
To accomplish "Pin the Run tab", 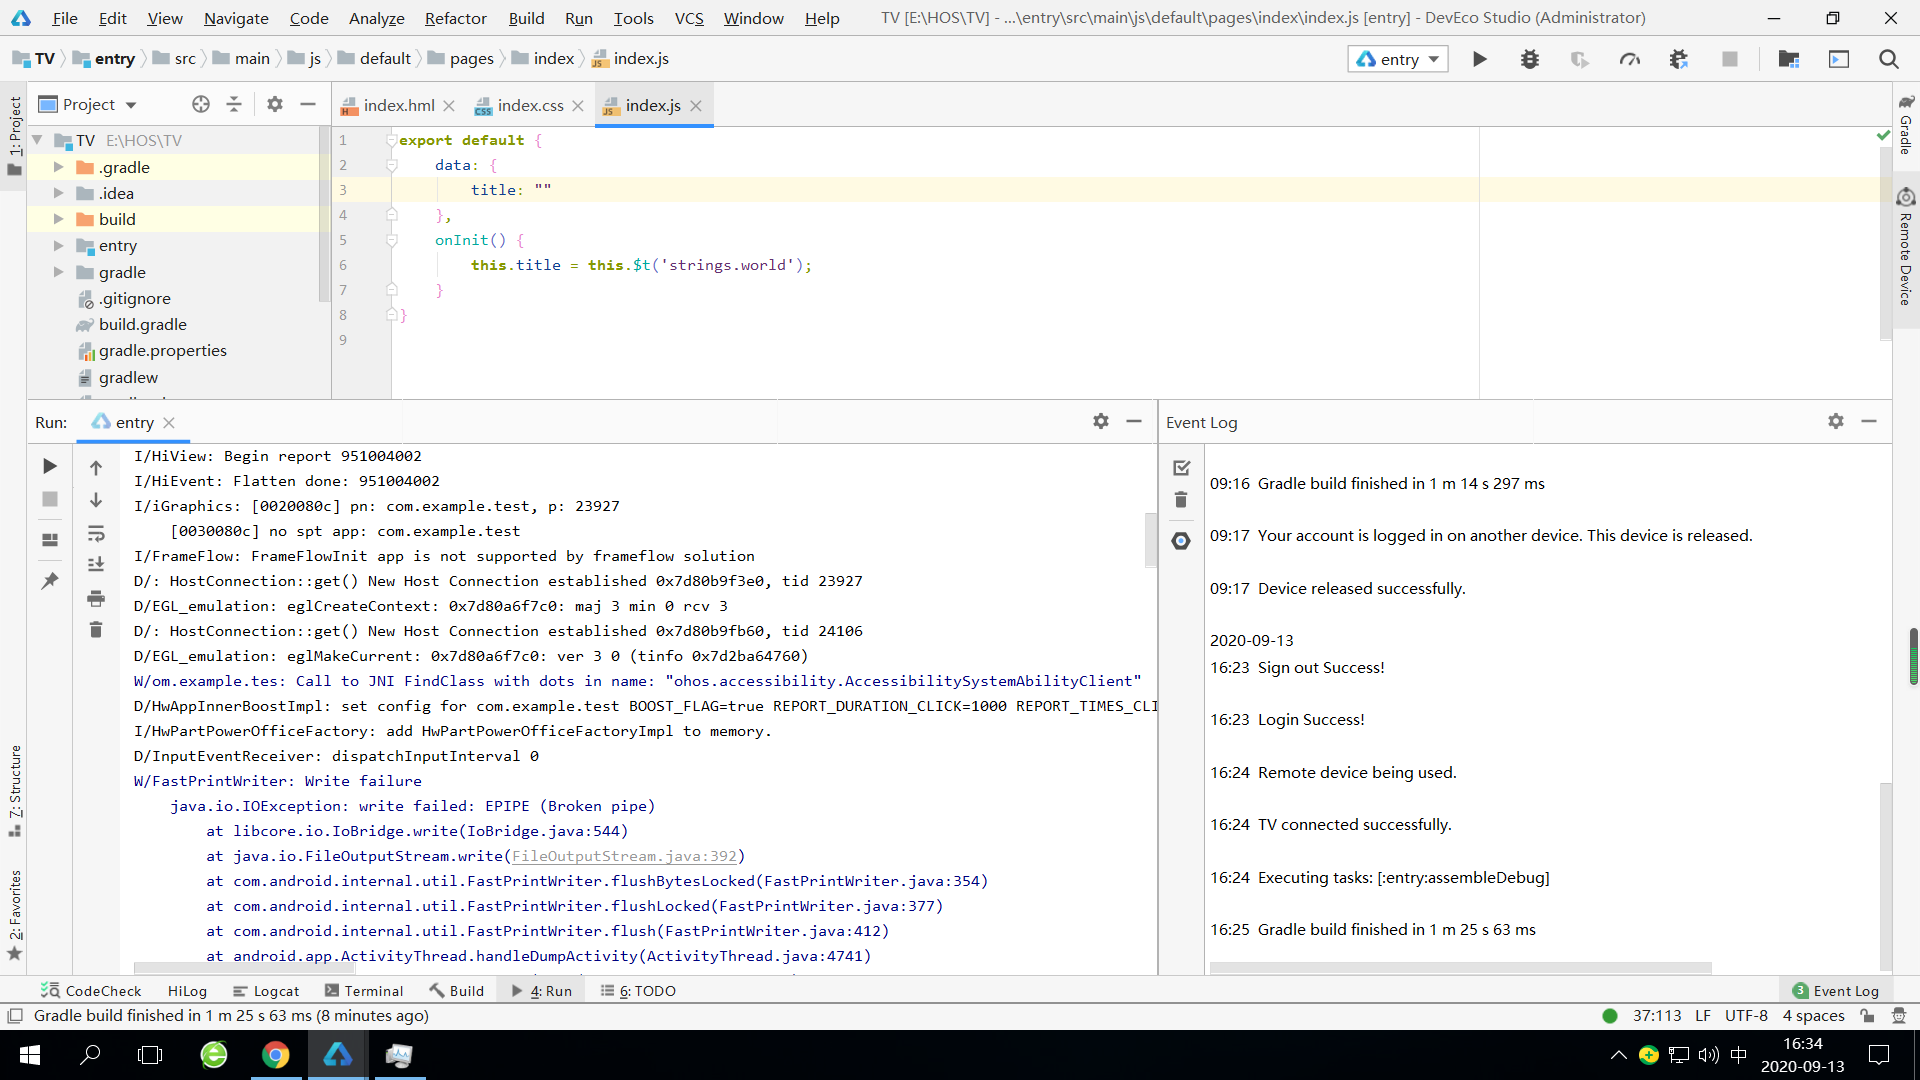I will 50,580.
